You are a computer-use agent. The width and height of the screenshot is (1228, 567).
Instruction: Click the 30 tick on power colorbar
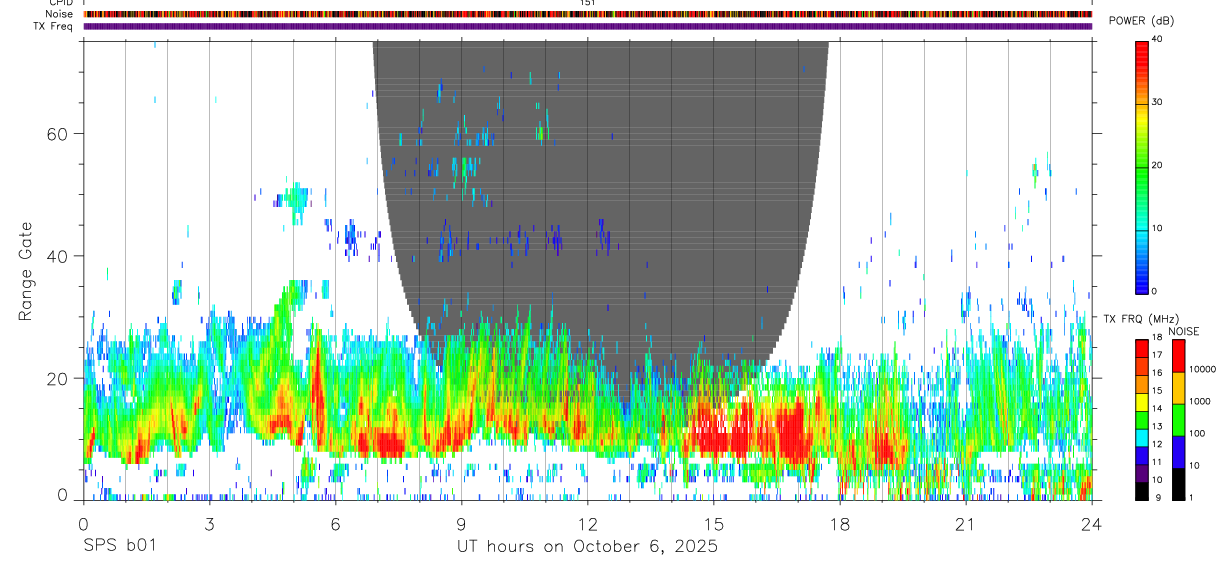(x=1158, y=103)
